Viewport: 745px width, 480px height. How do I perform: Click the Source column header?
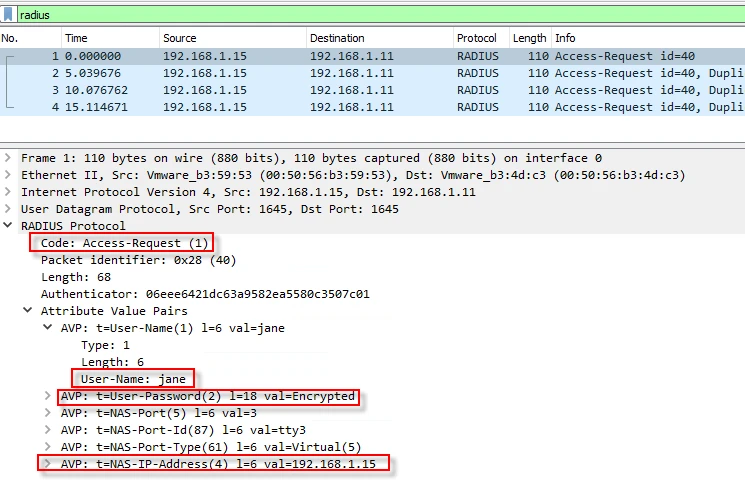coord(180,38)
